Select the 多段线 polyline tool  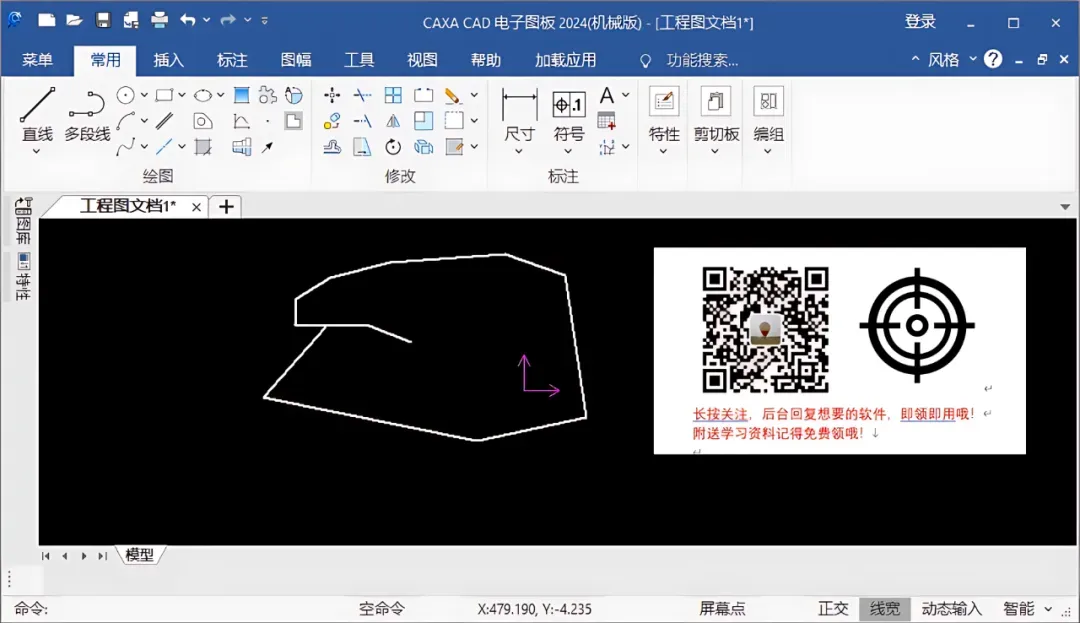[x=87, y=114]
